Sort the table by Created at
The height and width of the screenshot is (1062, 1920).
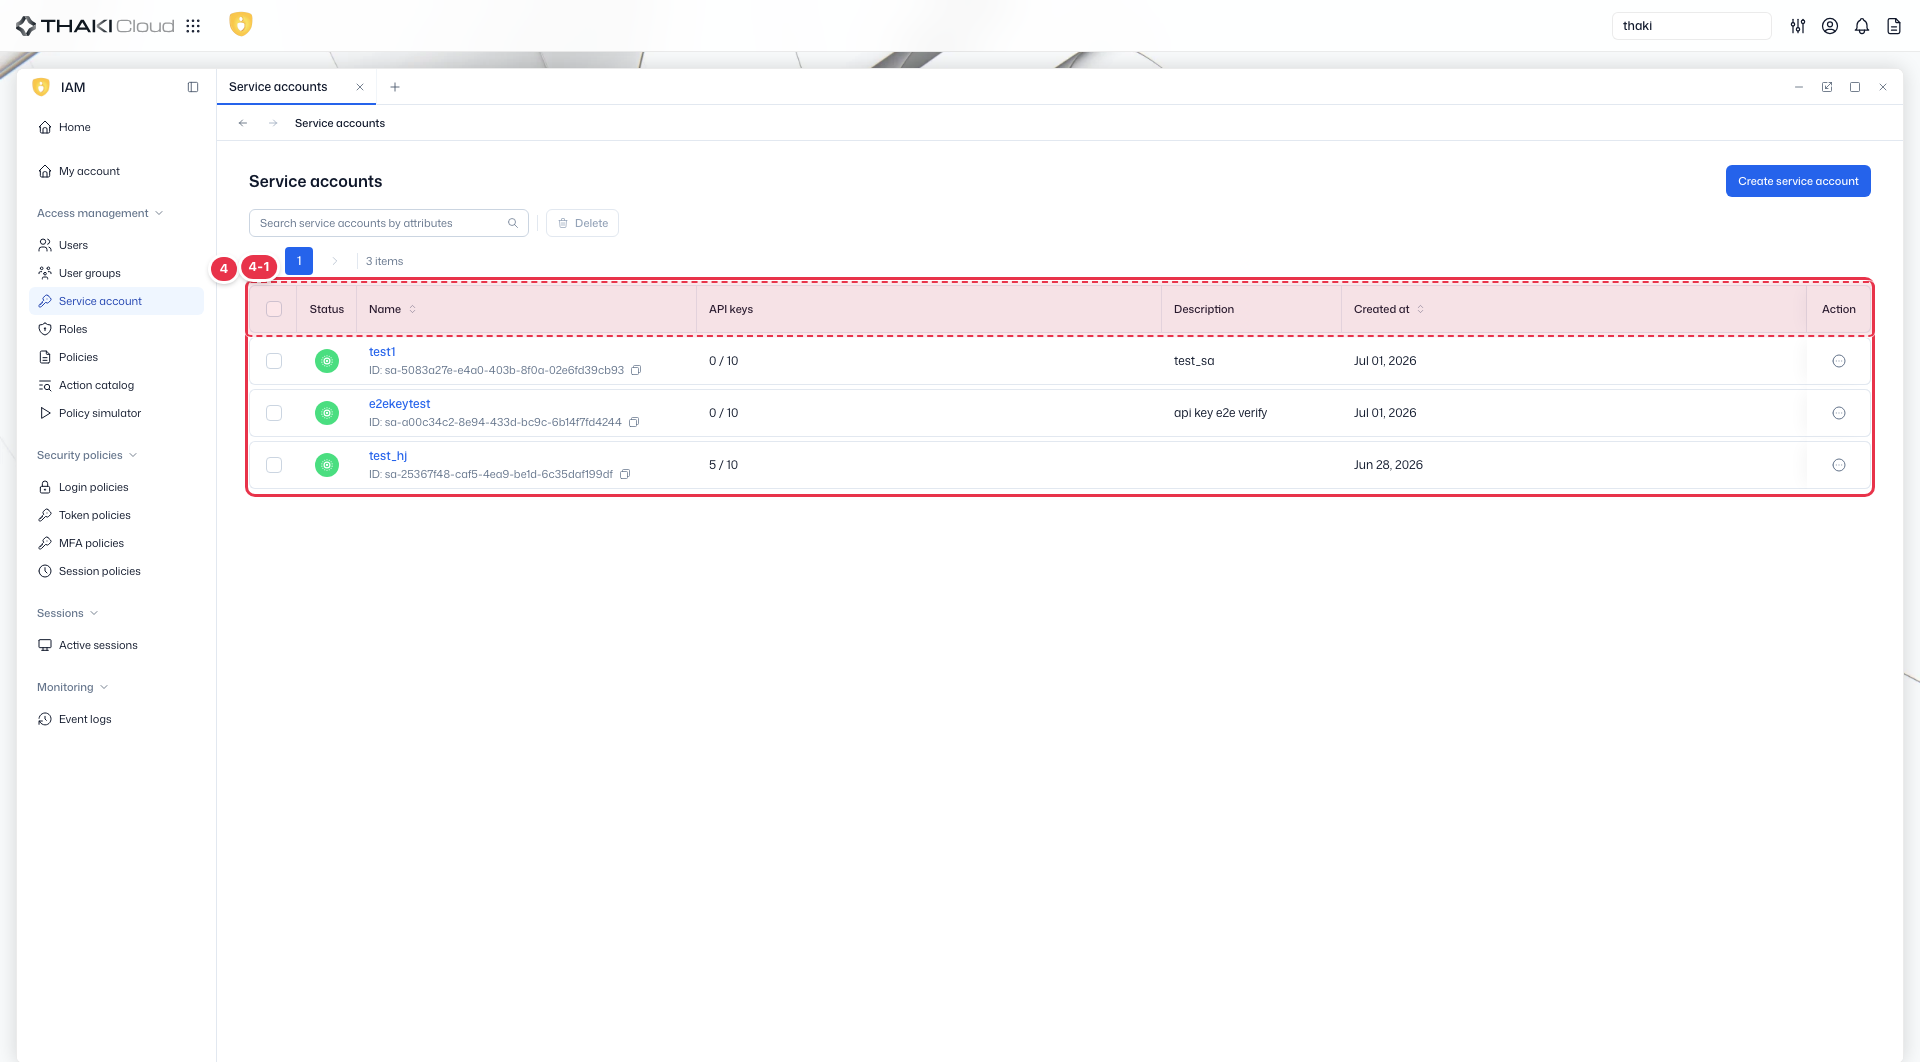[1421, 309]
